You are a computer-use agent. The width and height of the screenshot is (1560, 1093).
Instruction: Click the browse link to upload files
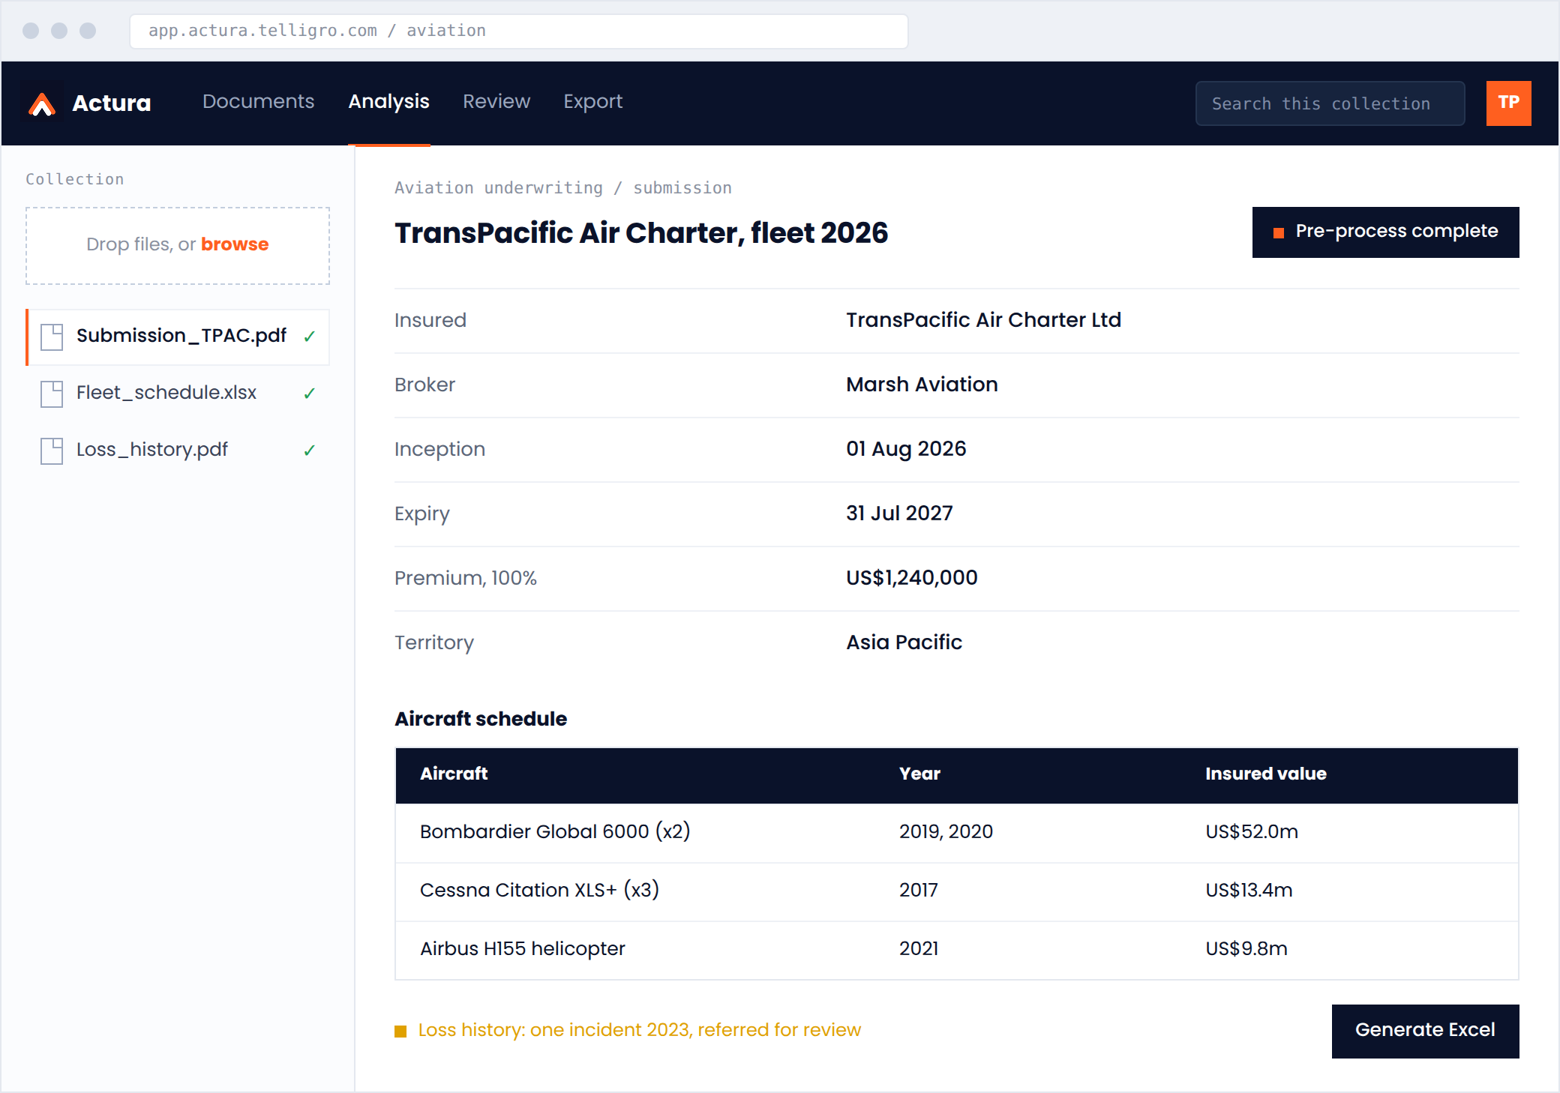[x=235, y=244]
